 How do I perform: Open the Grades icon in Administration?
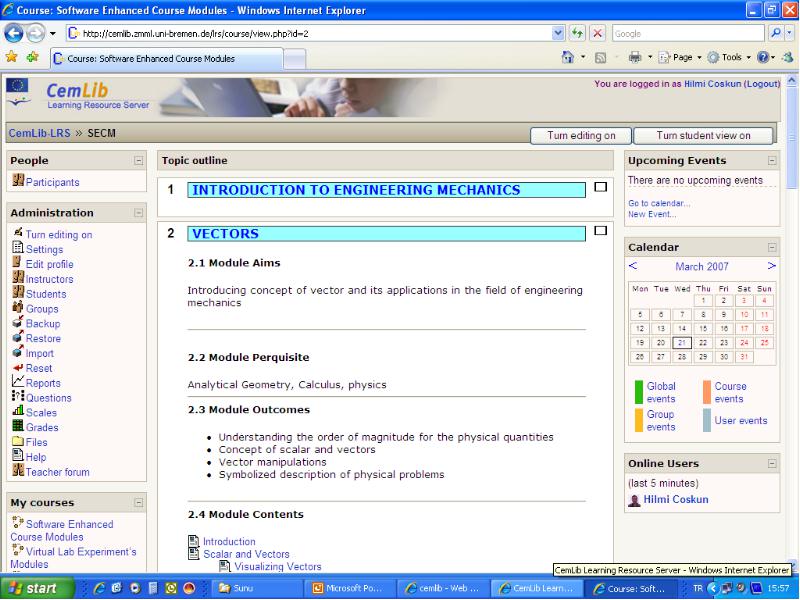point(18,426)
